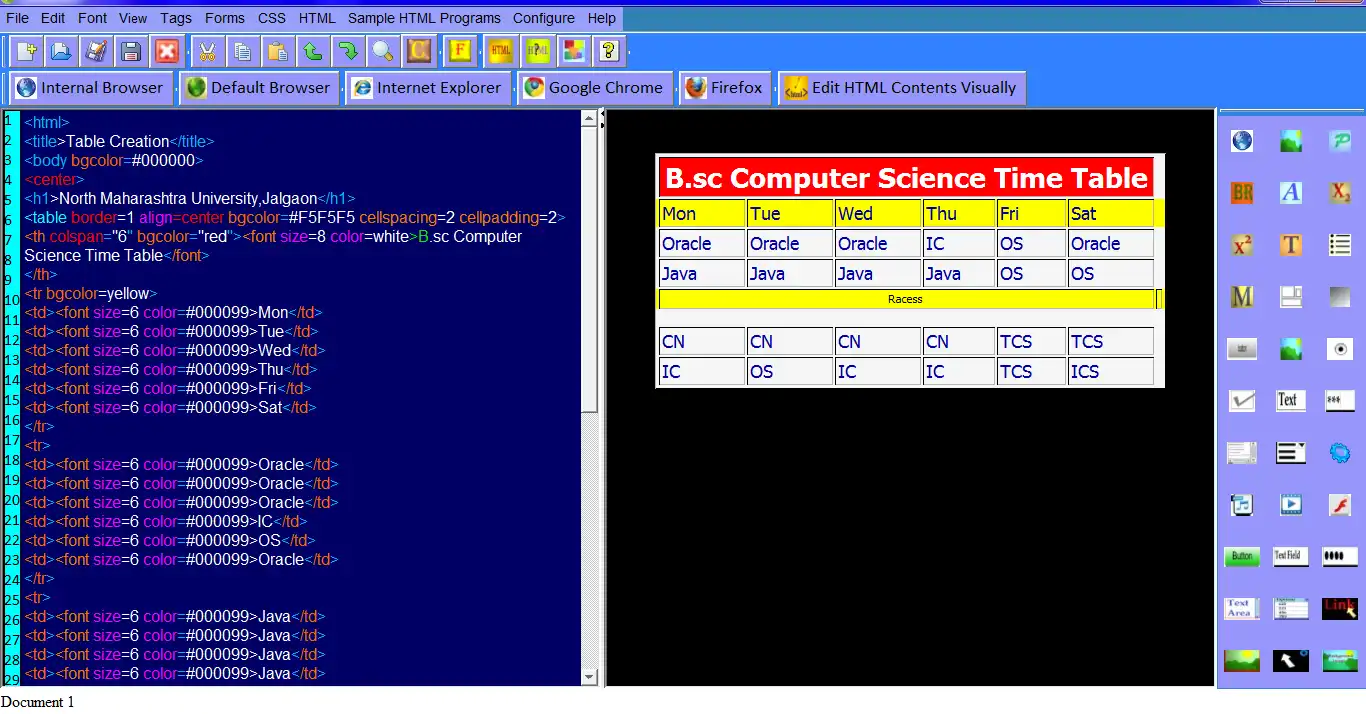Insert video using play film icon
1366x714 pixels.
pos(1291,505)
